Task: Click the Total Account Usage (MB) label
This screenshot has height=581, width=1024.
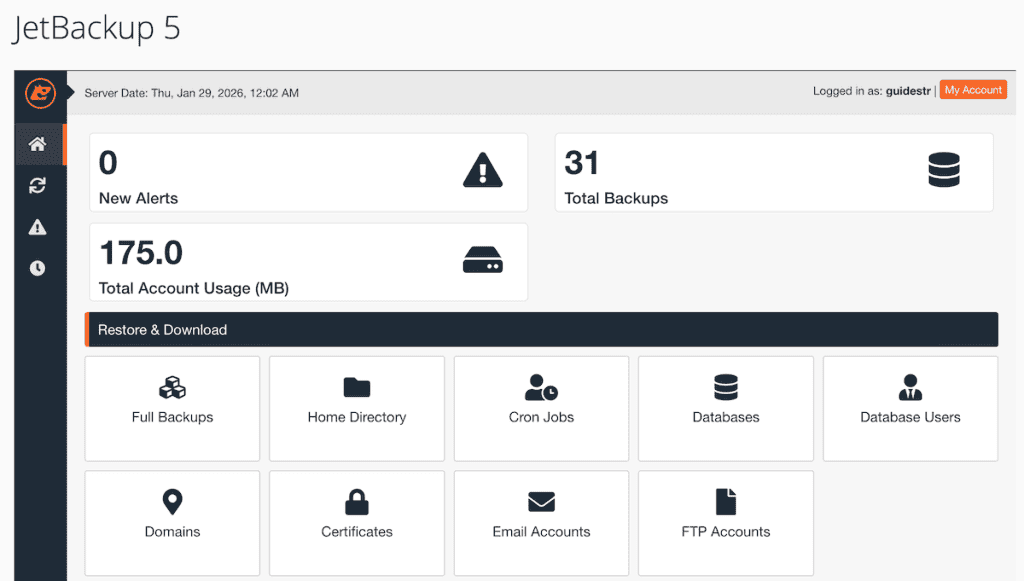Action: pos(194,289)
